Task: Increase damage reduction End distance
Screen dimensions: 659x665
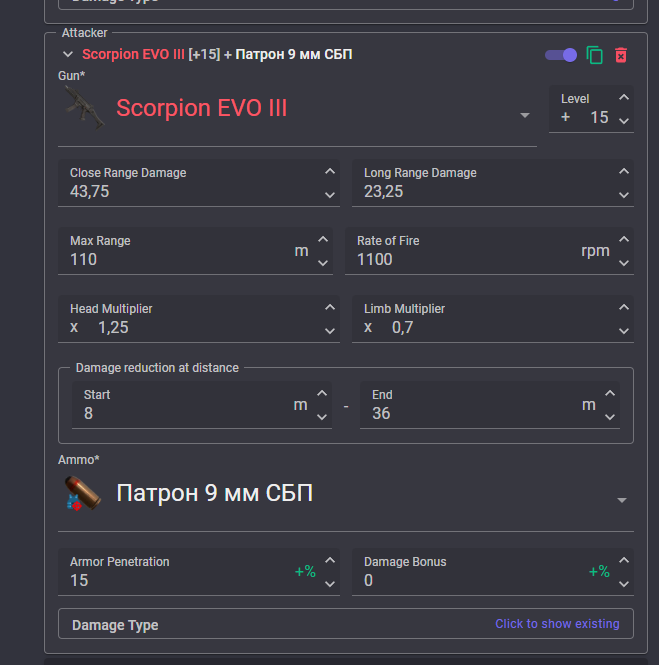Action: (x=610, y=393)
